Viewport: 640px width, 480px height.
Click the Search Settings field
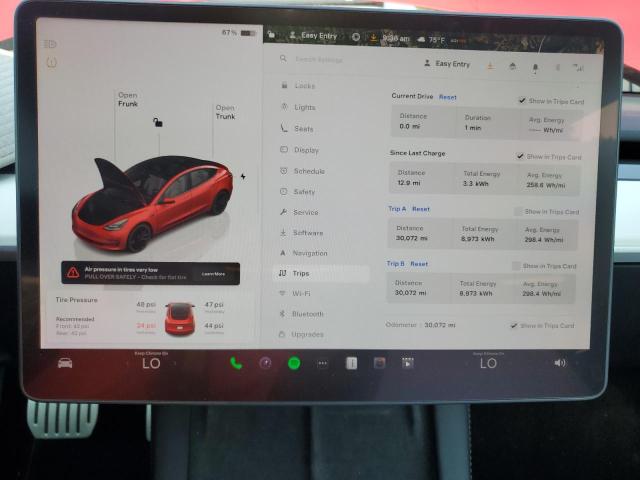(319, 60)
